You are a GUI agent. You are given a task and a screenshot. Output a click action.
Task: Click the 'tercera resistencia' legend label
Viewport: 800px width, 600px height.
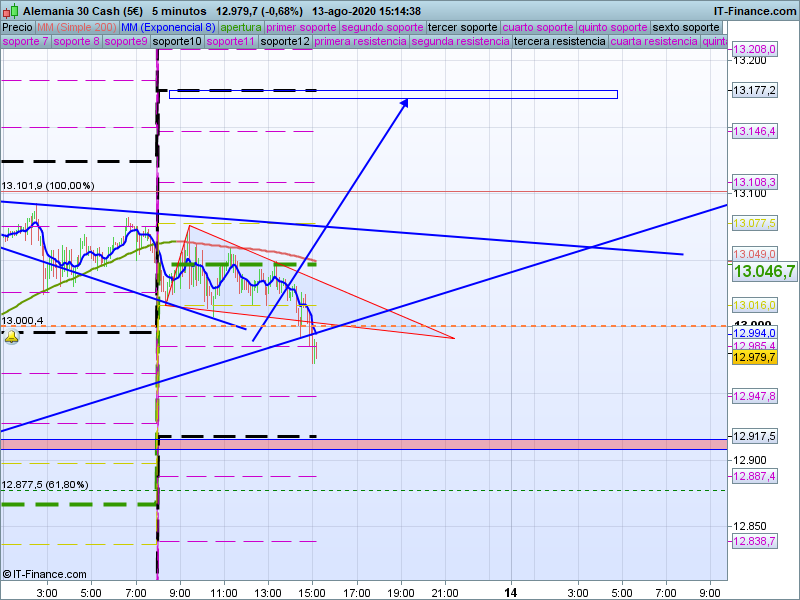559,42
